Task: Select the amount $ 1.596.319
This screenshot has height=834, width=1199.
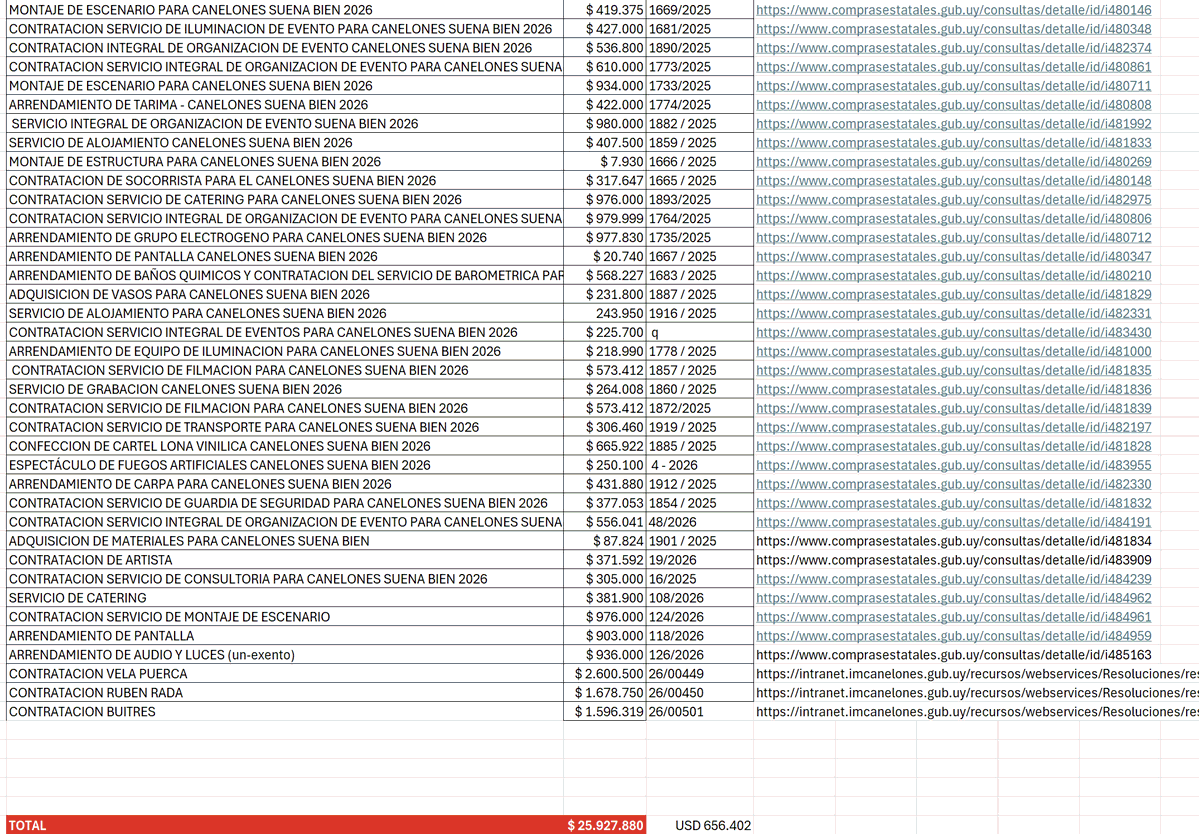Action: point(605,712)
